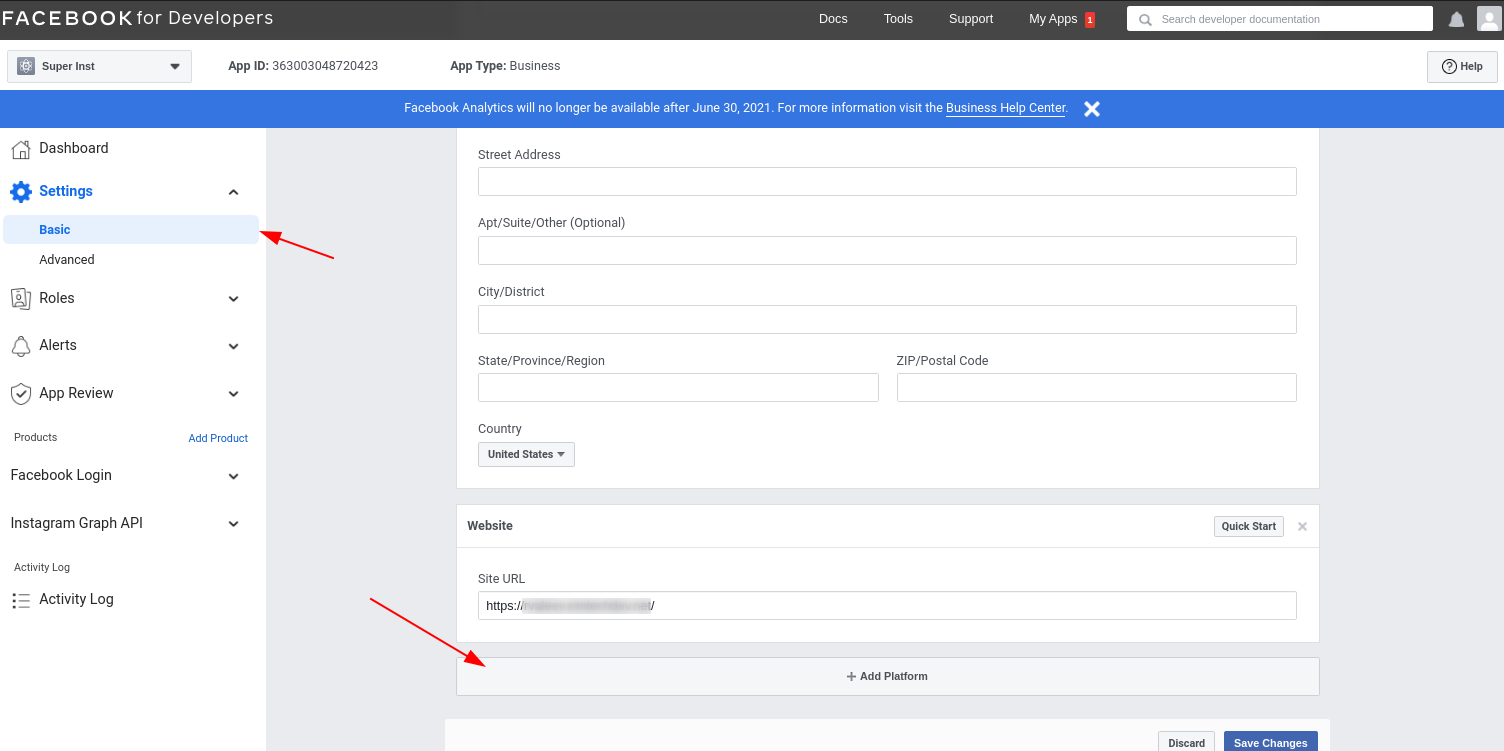The width and height of the screenshot is (1504, 751).
Task: Focus the search developer documentation box
Action: pos(1280,19)
